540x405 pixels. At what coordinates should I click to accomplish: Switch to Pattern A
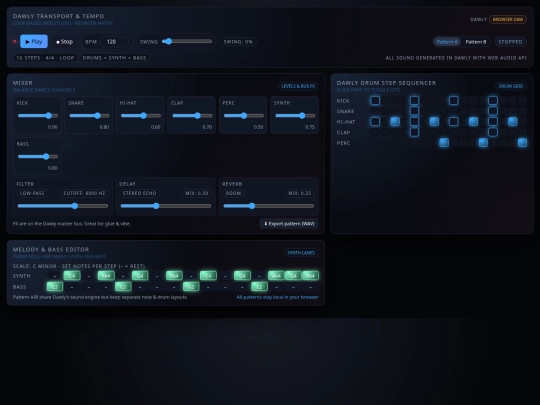(x=447, y=42)
